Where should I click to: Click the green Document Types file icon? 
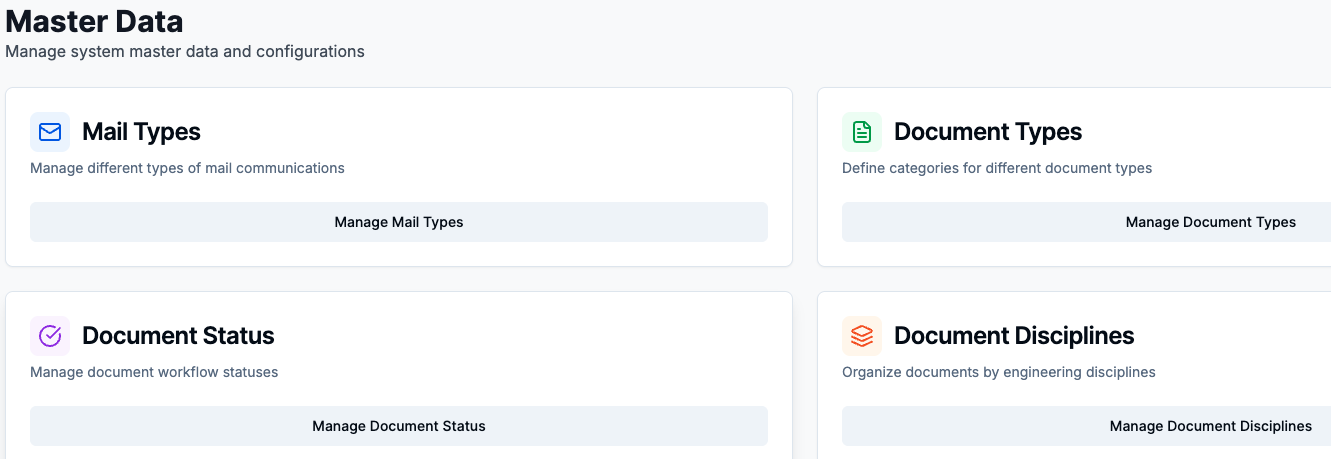(x=862, y=132)
